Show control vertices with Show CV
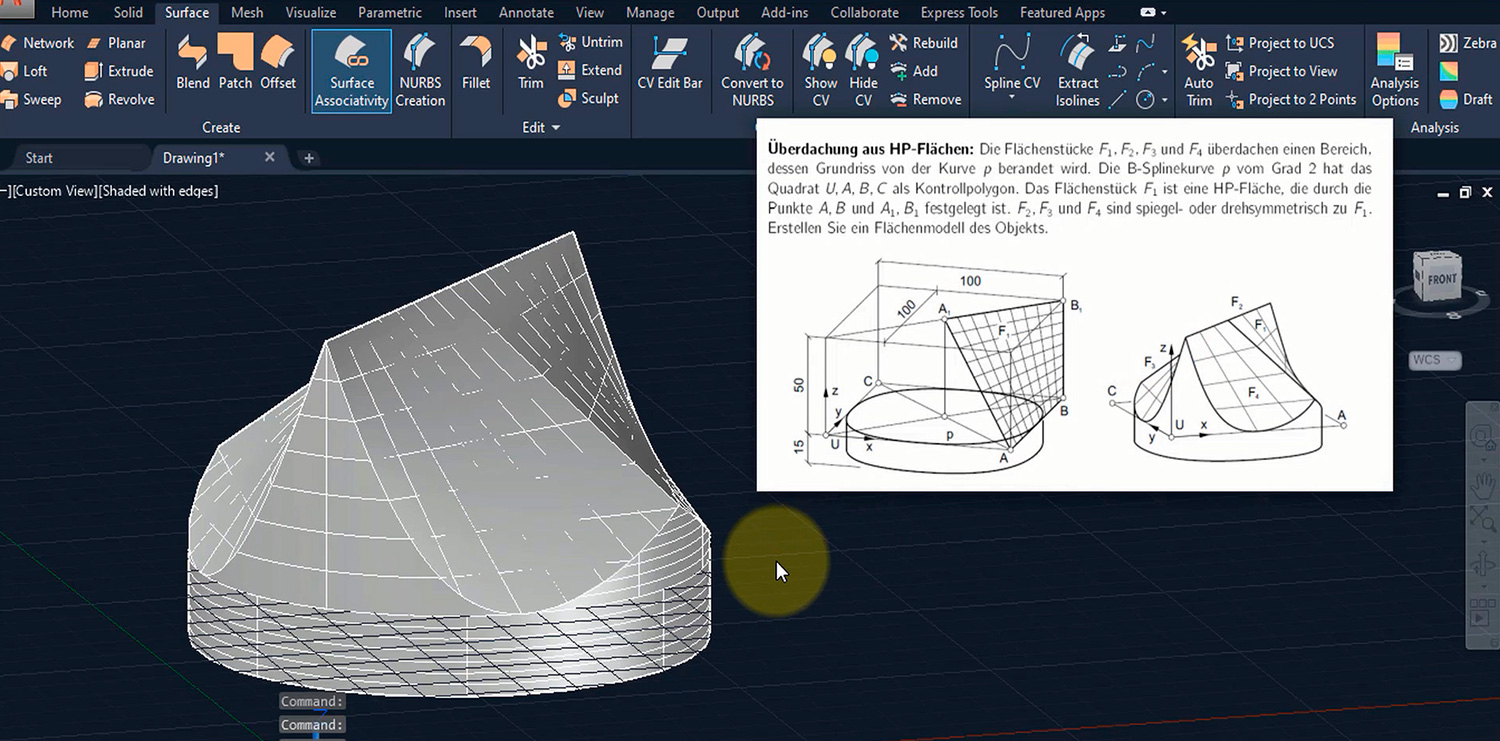 pos(821,70)
